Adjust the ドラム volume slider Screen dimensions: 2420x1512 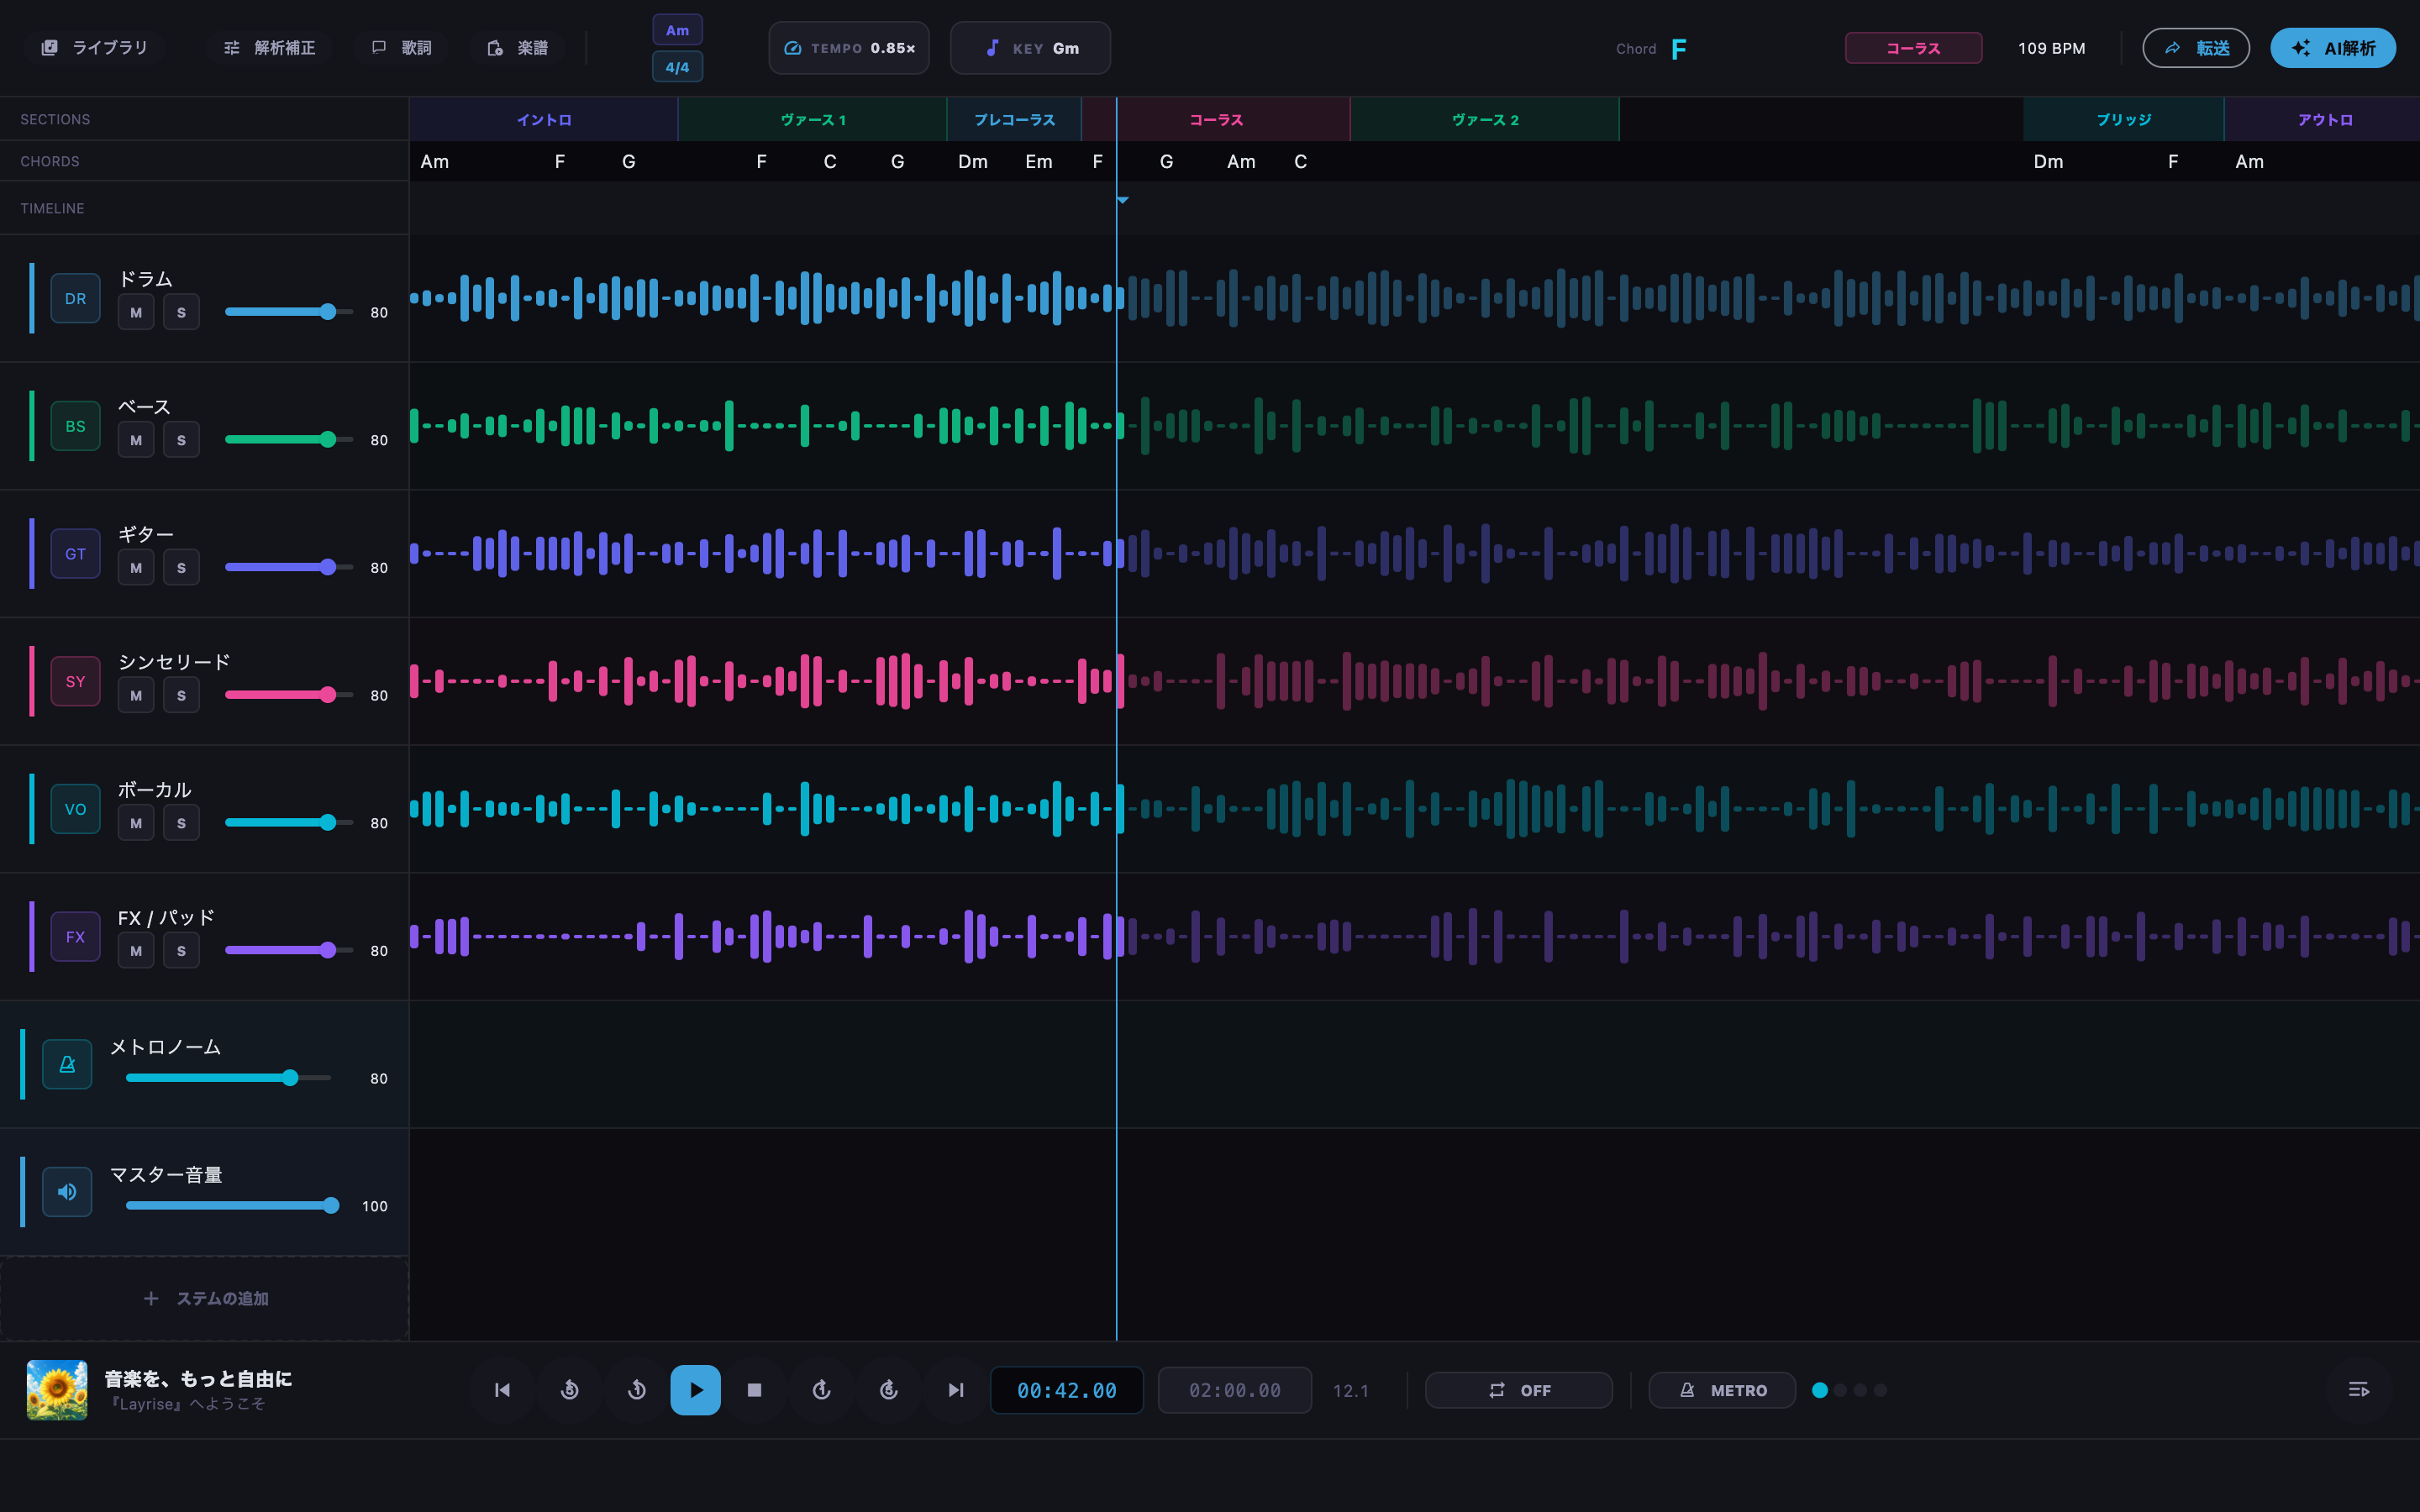289,312
